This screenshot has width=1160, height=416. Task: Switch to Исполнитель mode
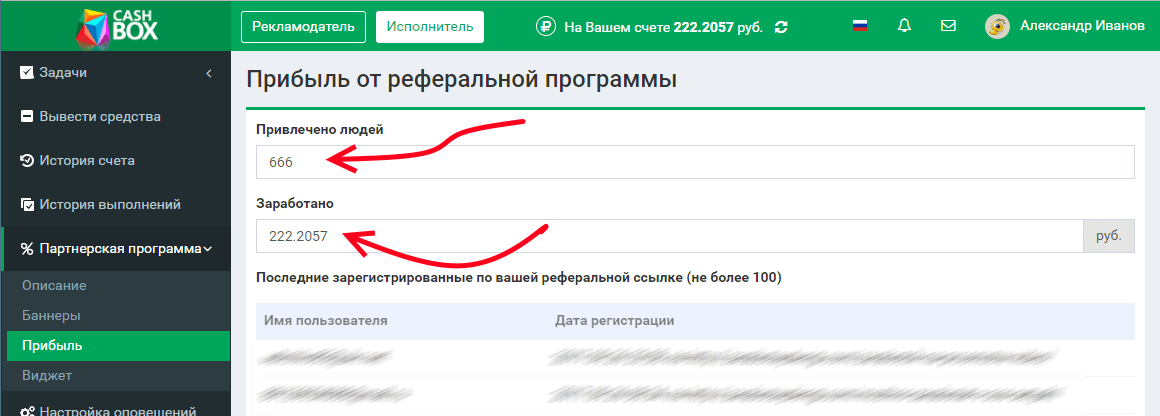[429, 27]
